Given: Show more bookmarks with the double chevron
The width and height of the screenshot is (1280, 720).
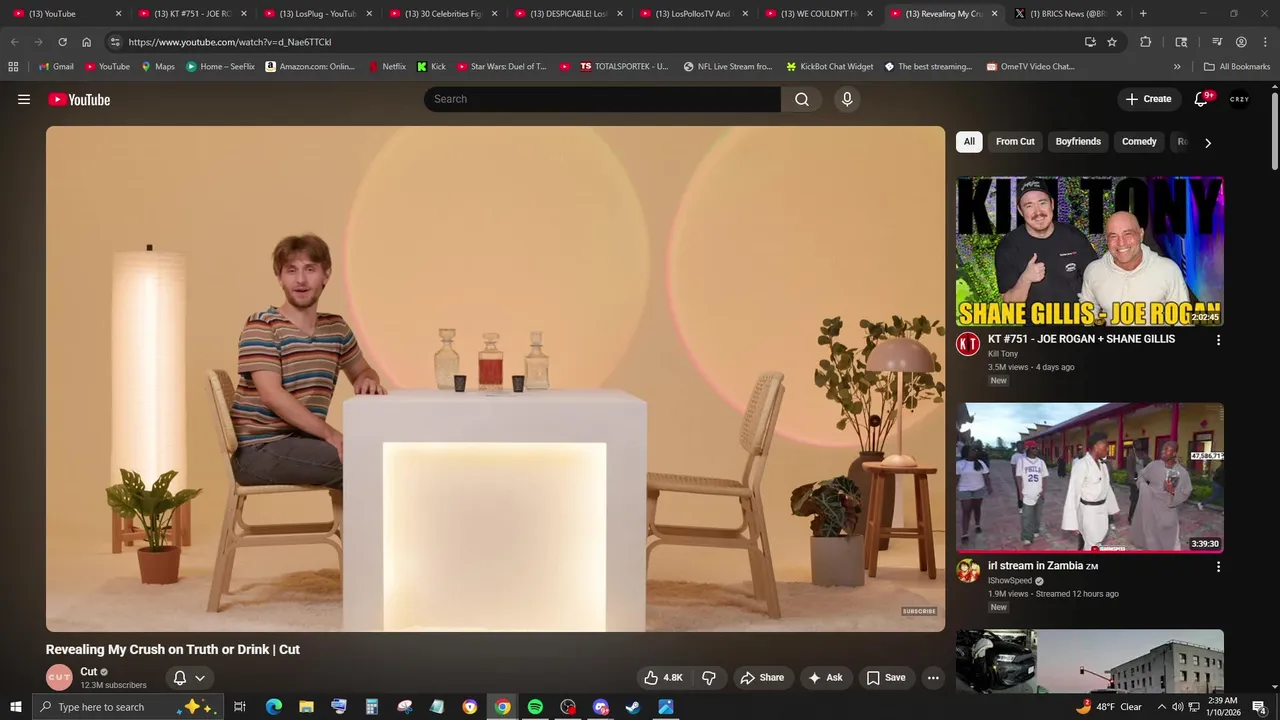Looking at the screenshot, I should [1177, 67].
